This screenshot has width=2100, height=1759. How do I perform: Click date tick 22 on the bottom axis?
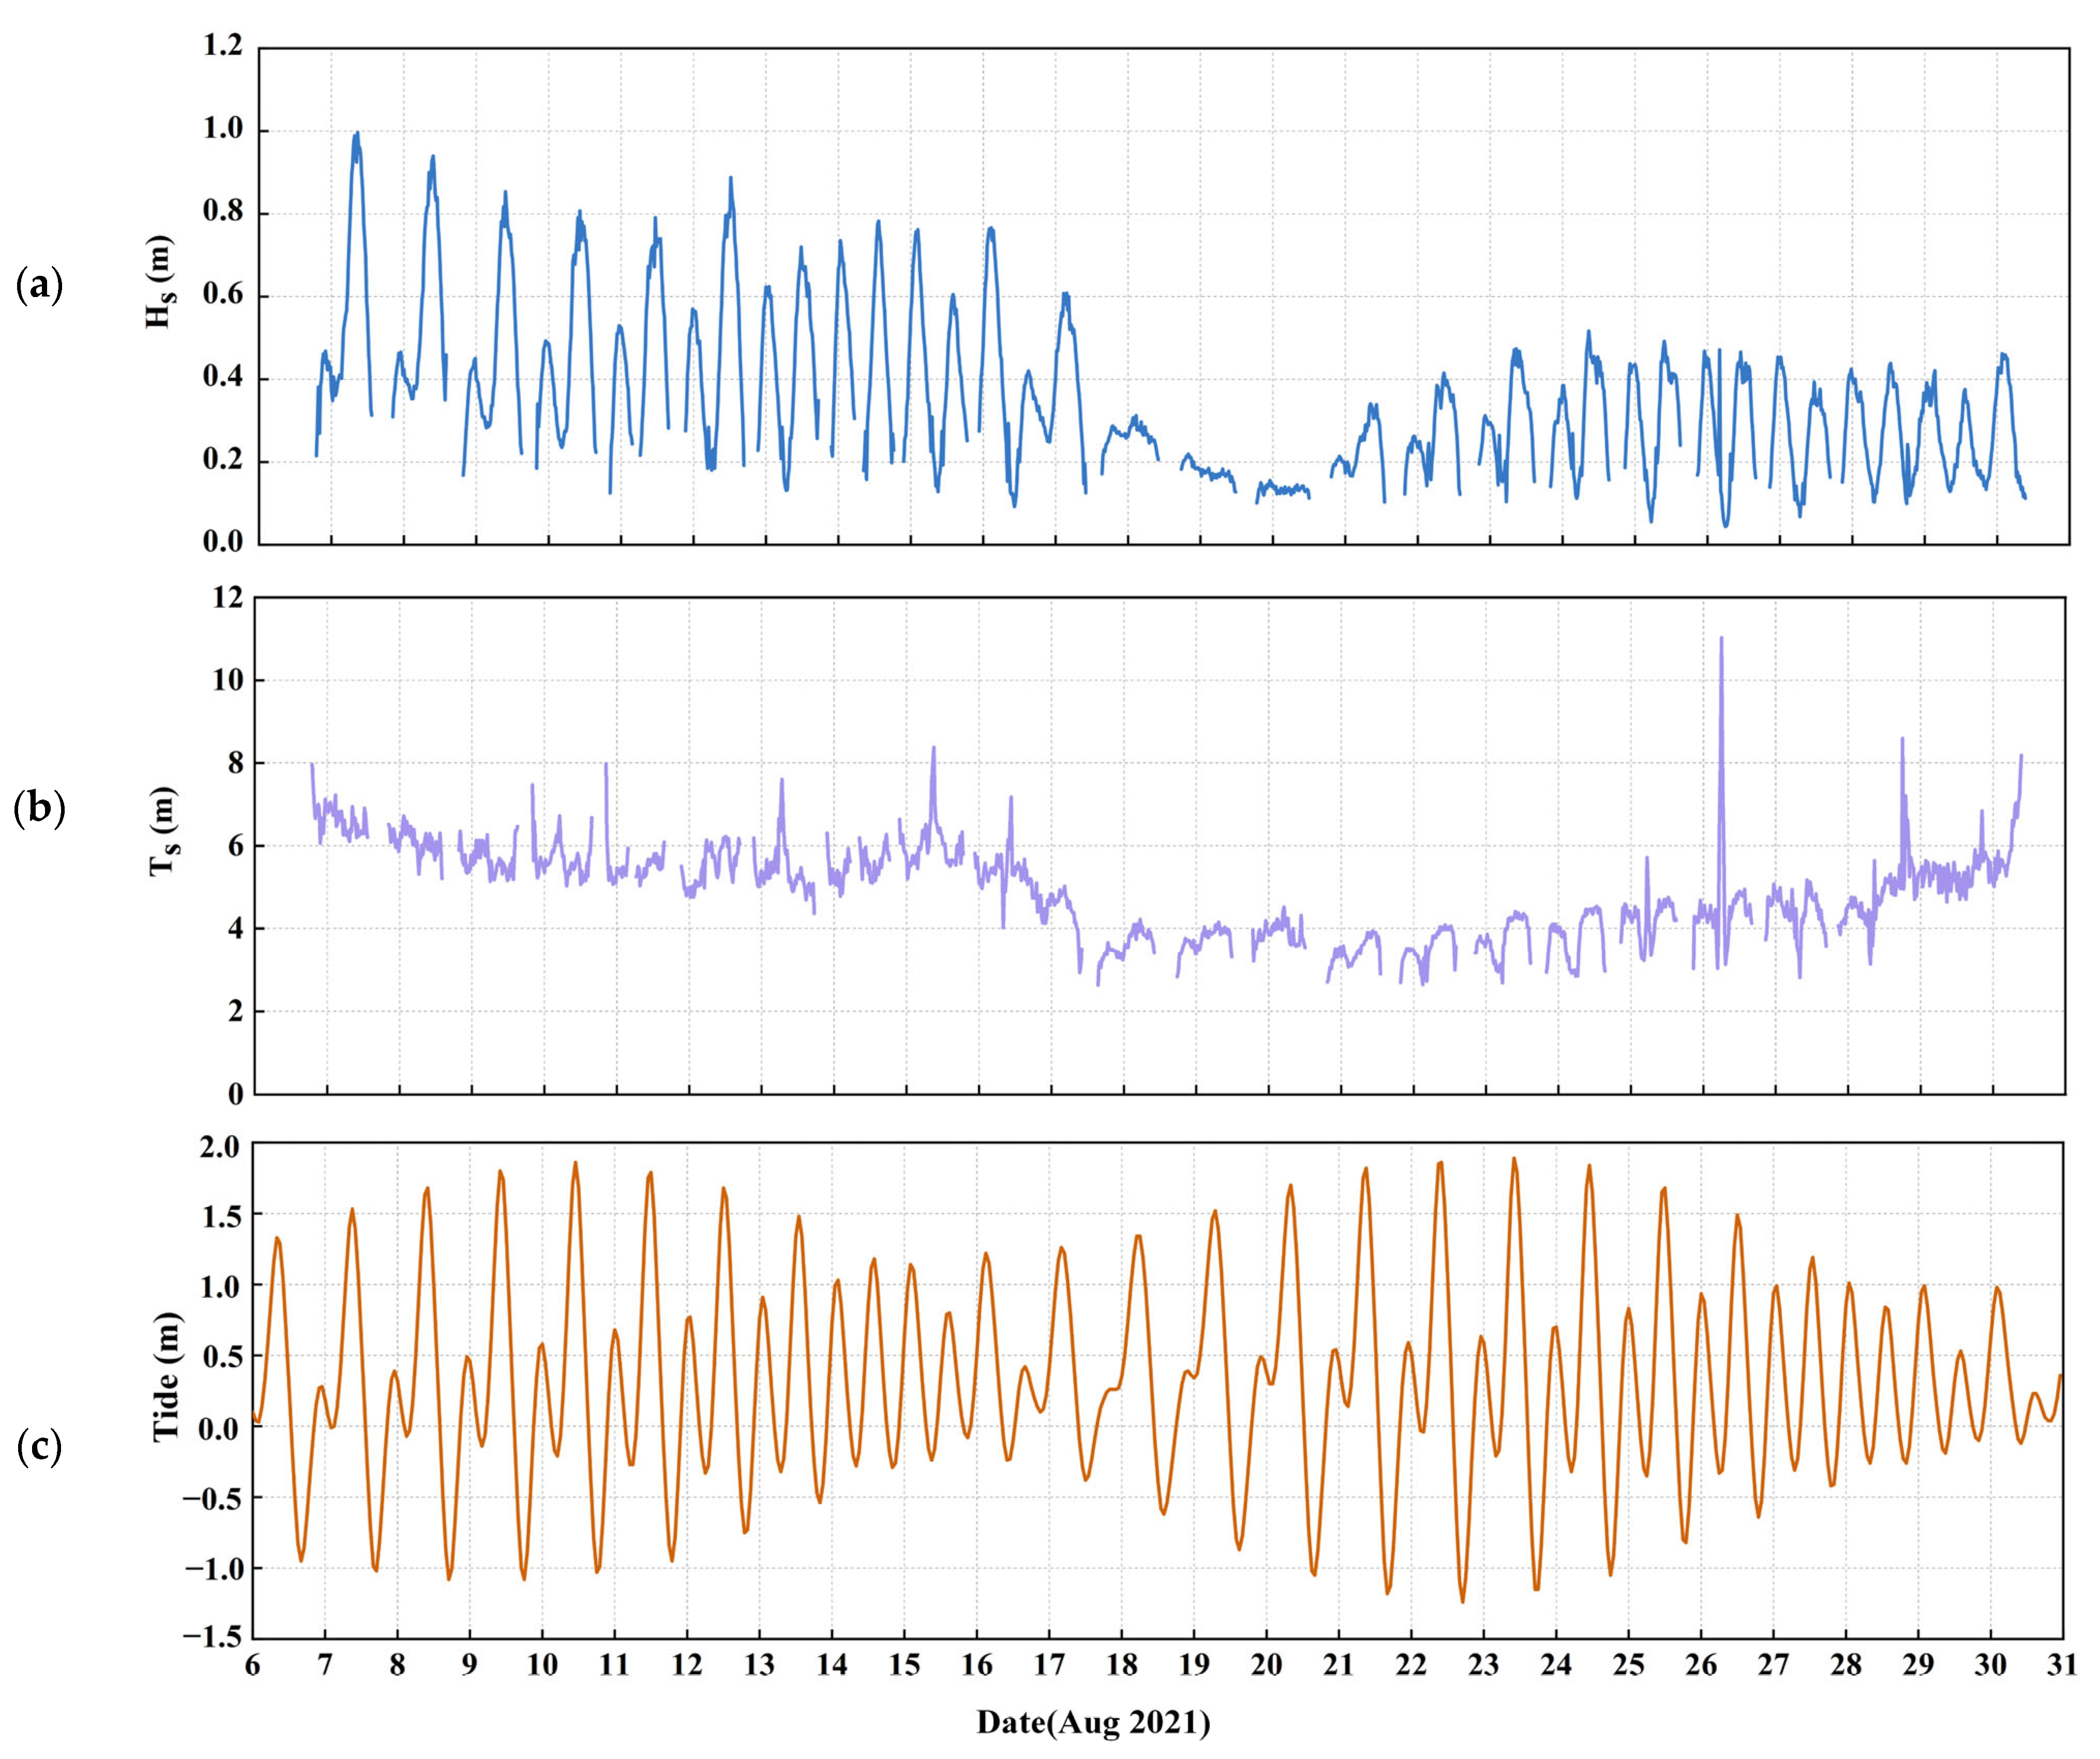tap(1411, 1665)
